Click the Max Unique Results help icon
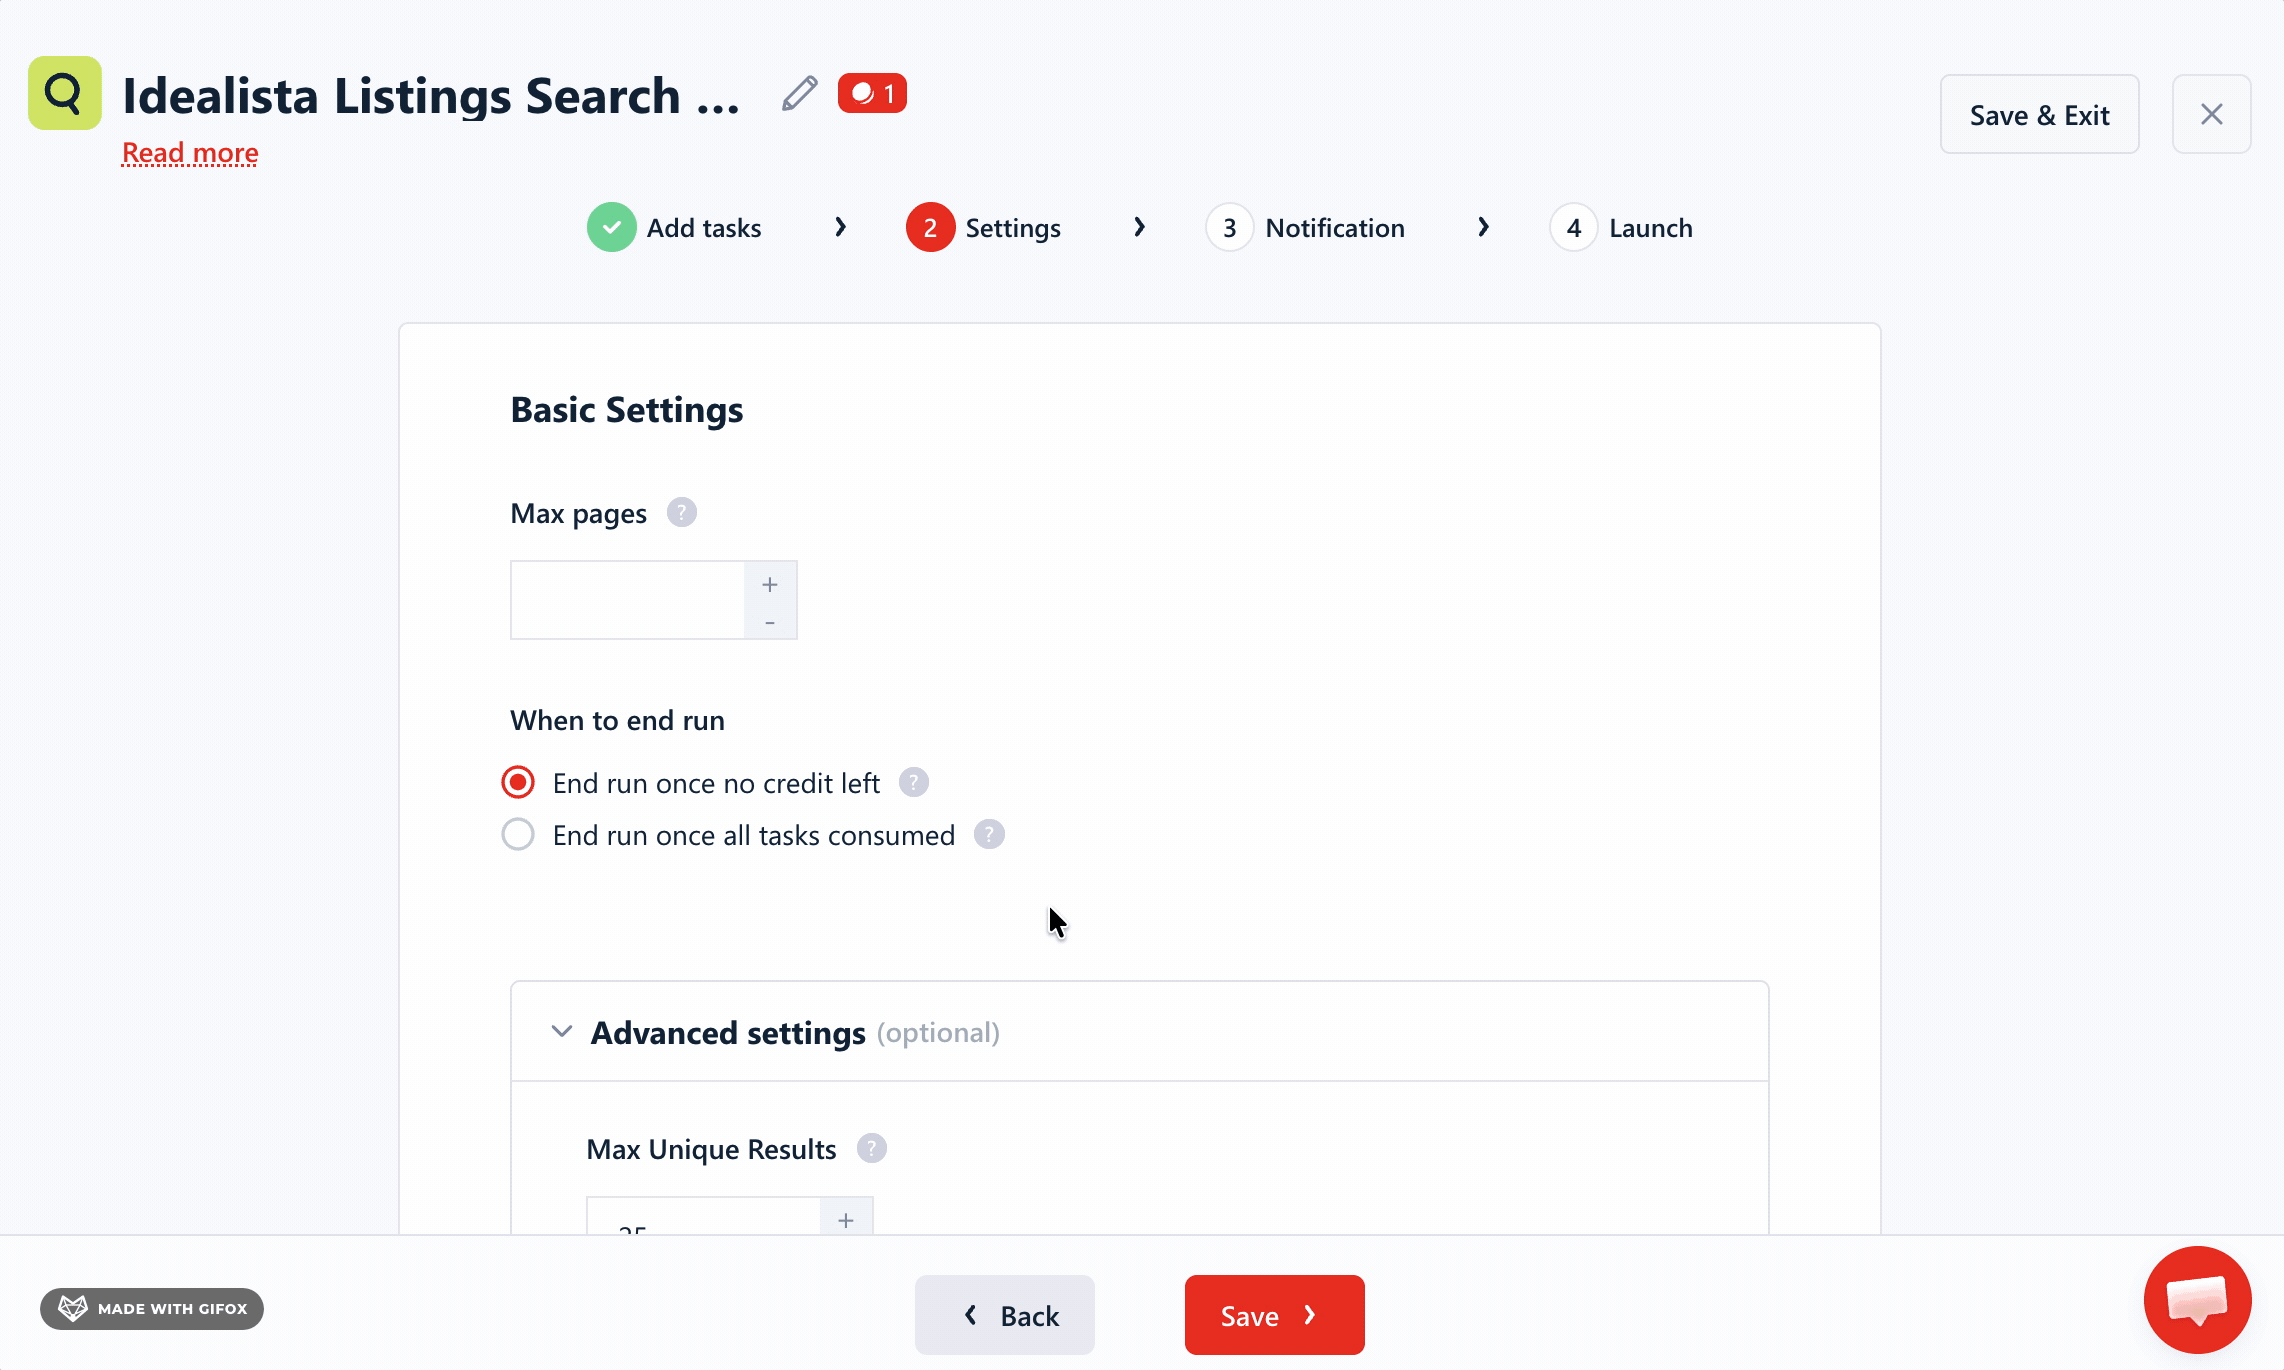This screenshot has height=1370, width=2284. click(x=871, y=1148)
